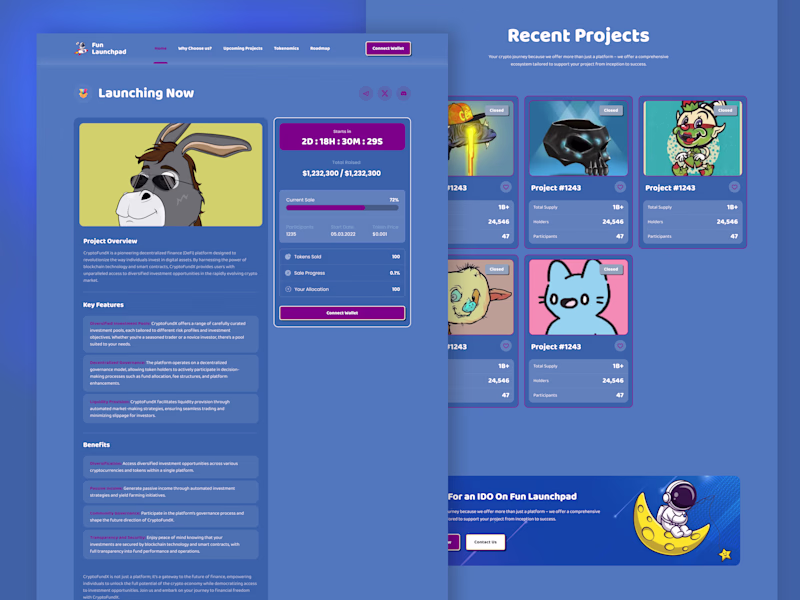The width and height of the screenshot is (800, 600).
Task: Click Project #1243 title under blue cat
Action: click(x=556, y=346)
